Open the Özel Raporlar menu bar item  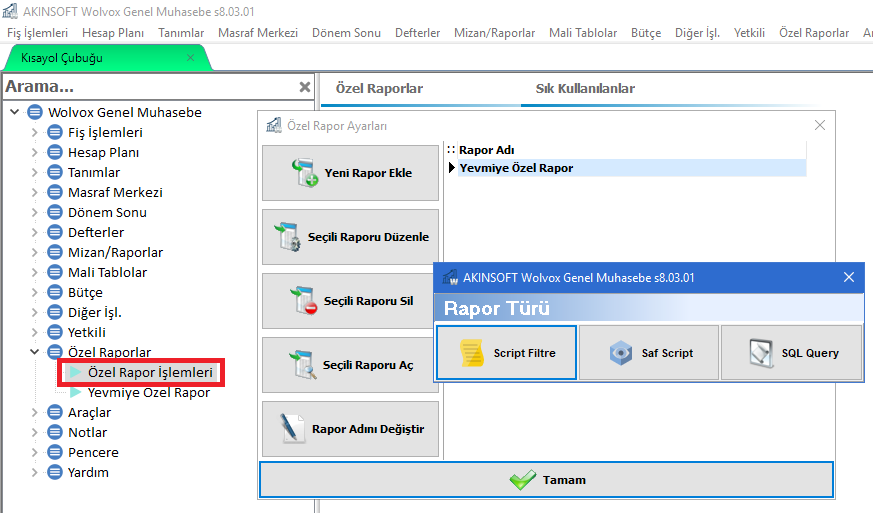click(x=814, y=33)
